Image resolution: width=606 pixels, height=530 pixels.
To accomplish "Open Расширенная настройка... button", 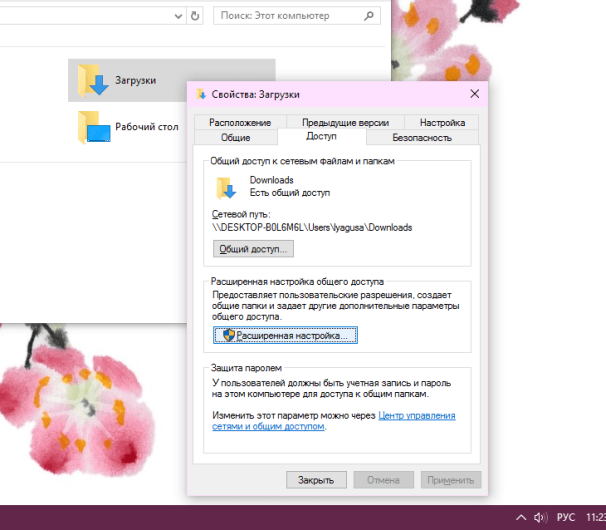I will tap(285, 335).
